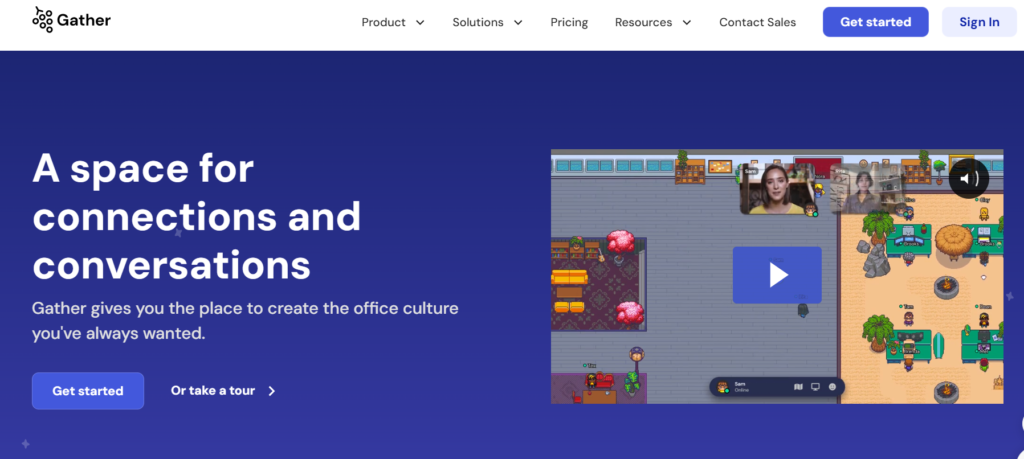
Task: Expand the Resources dropdown menu
Action: [x=652, y=22]
